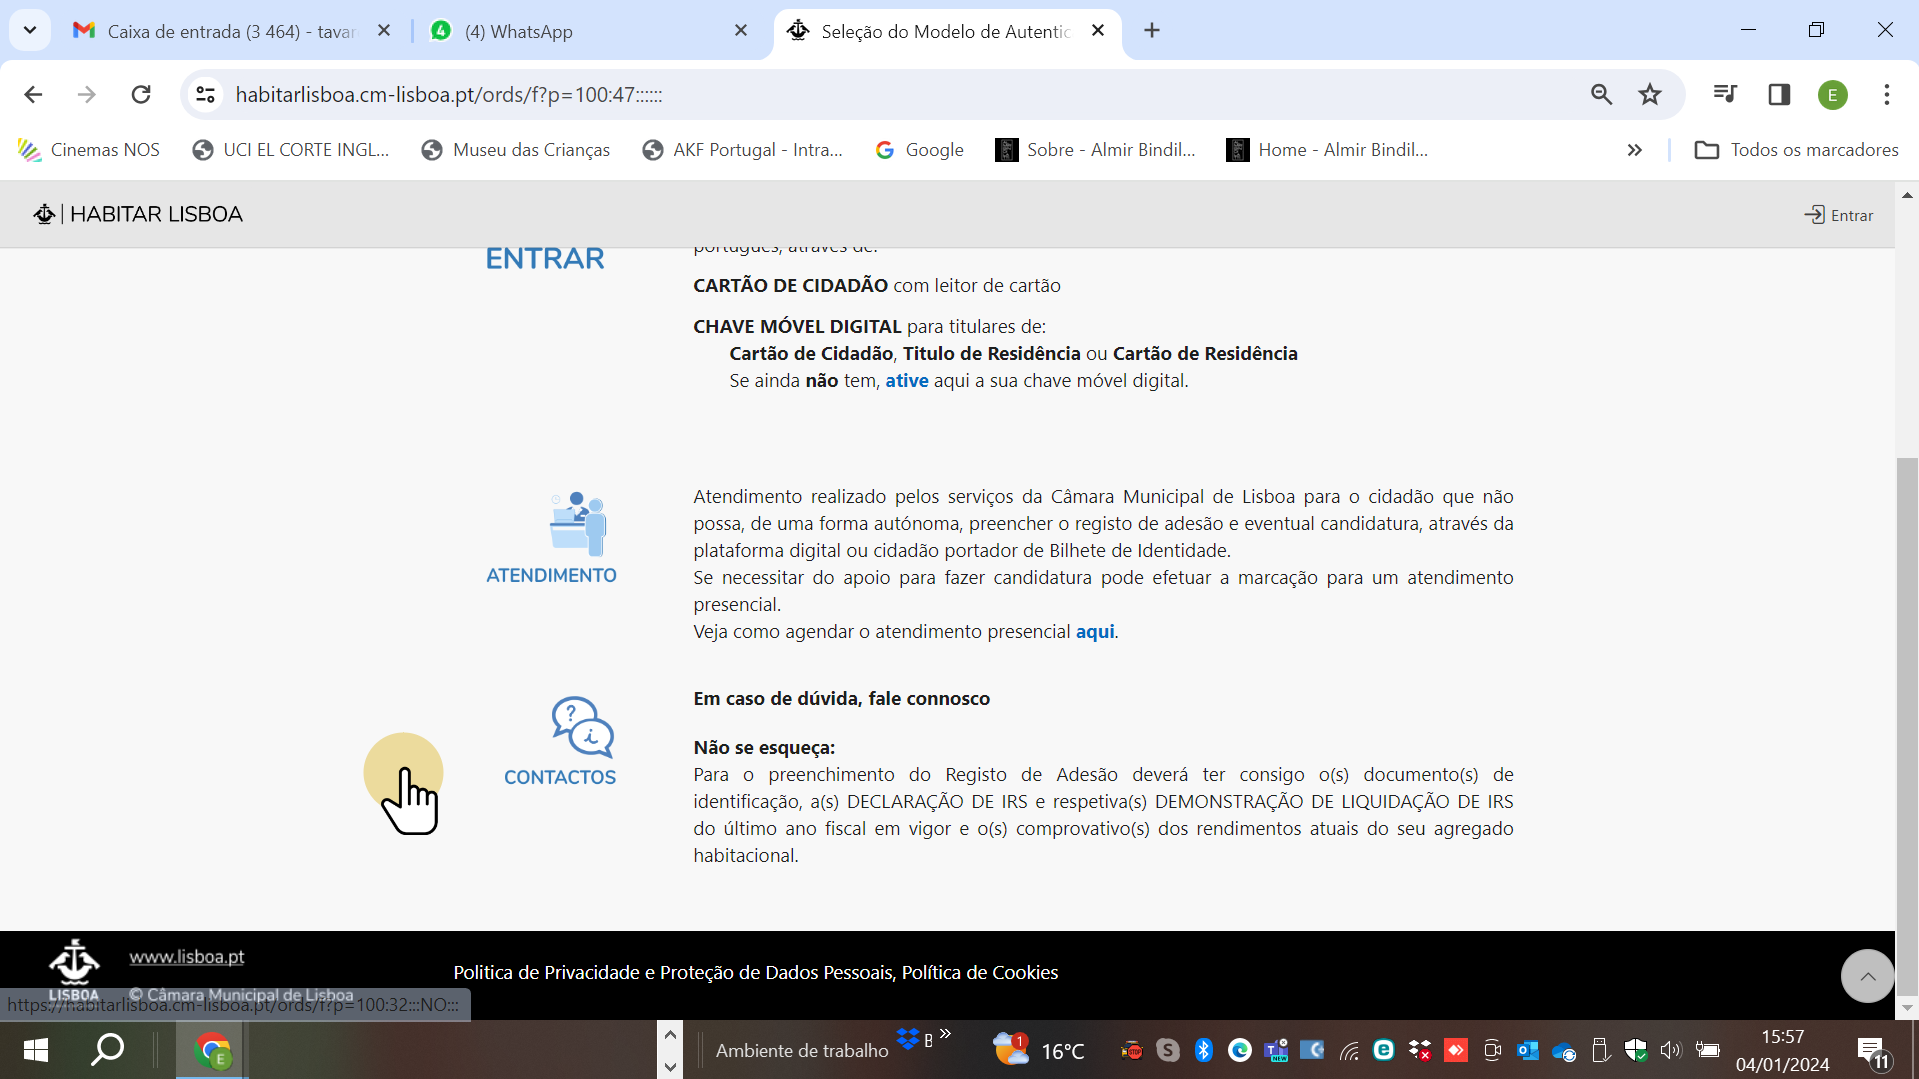Click the Atendimento service desk icon
Image resolution: width=1919 pixels, height=1079 pixels.
[x=578, y=523]
